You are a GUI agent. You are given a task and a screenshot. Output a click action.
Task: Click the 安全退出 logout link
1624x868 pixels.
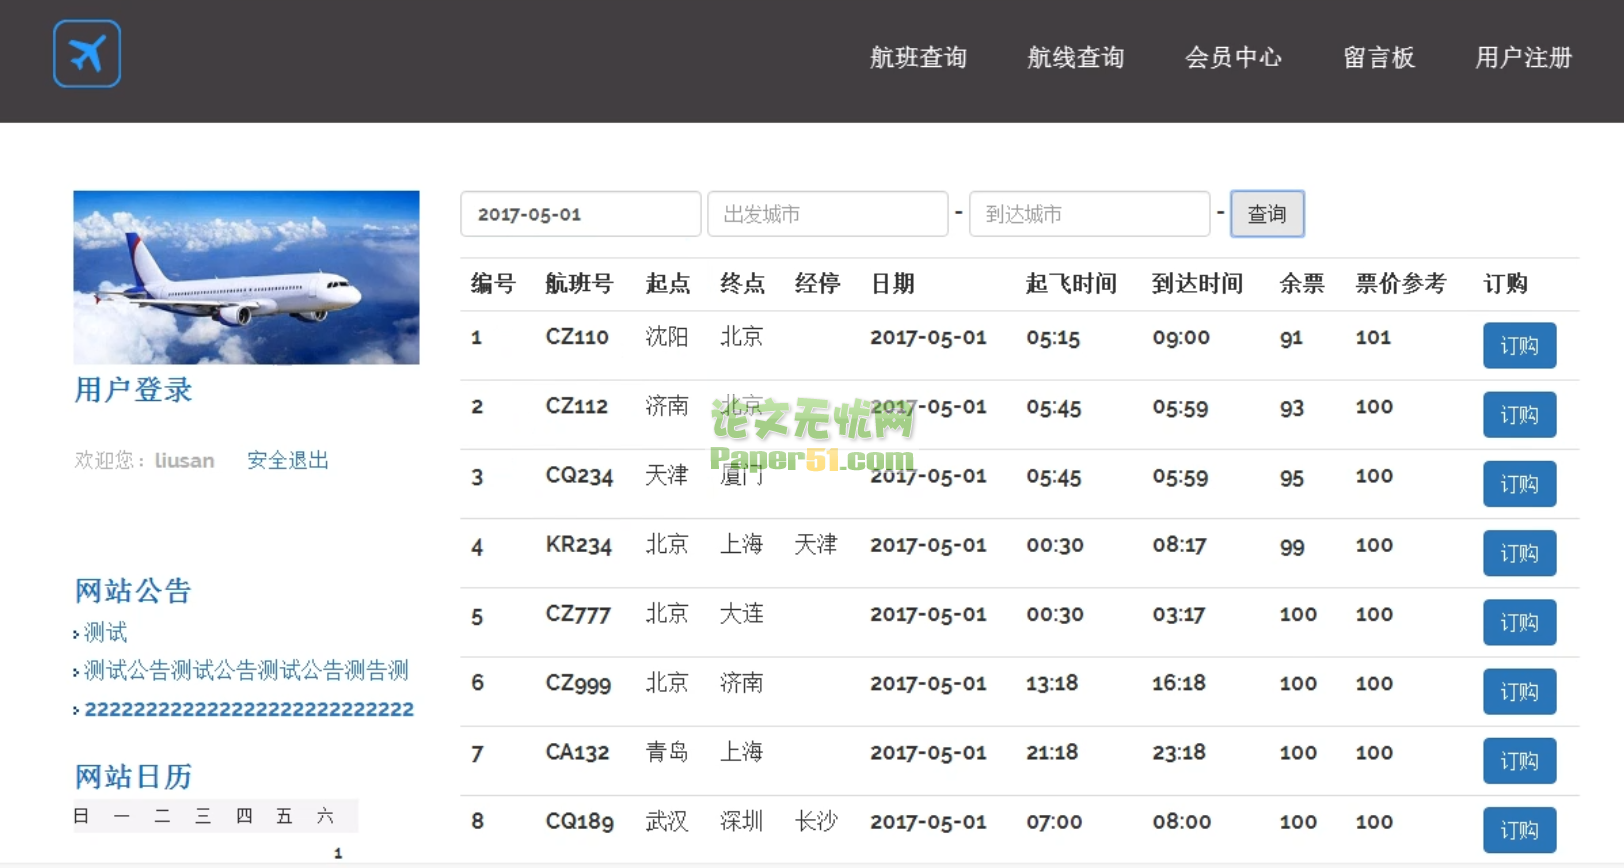[x=288, y=460]
